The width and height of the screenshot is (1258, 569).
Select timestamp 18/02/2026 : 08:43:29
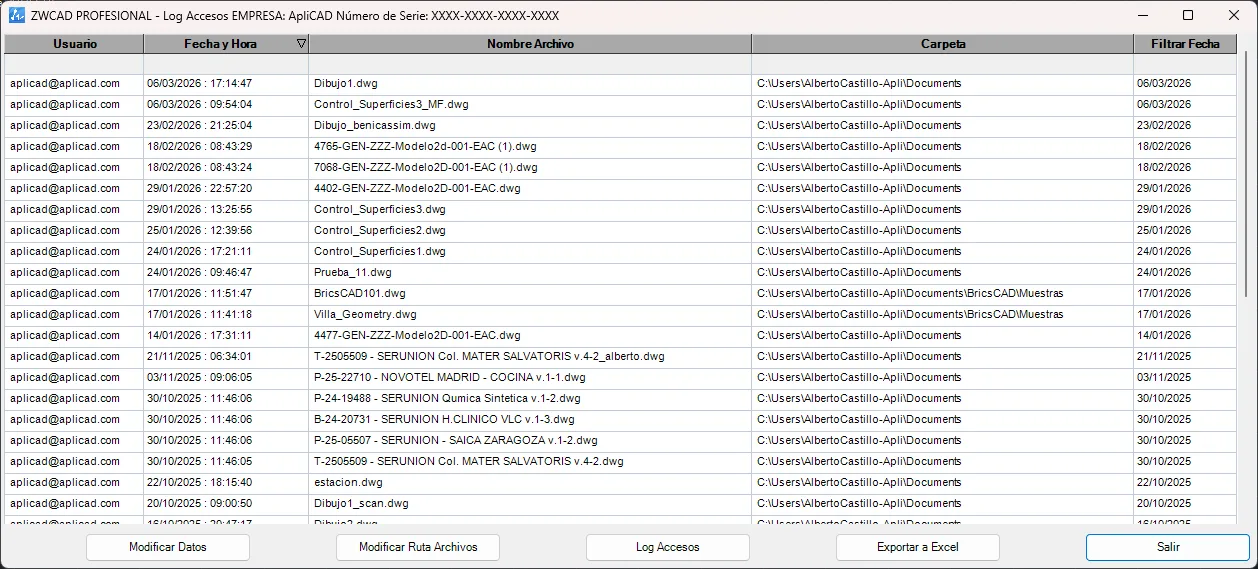[x=199, y=146]
